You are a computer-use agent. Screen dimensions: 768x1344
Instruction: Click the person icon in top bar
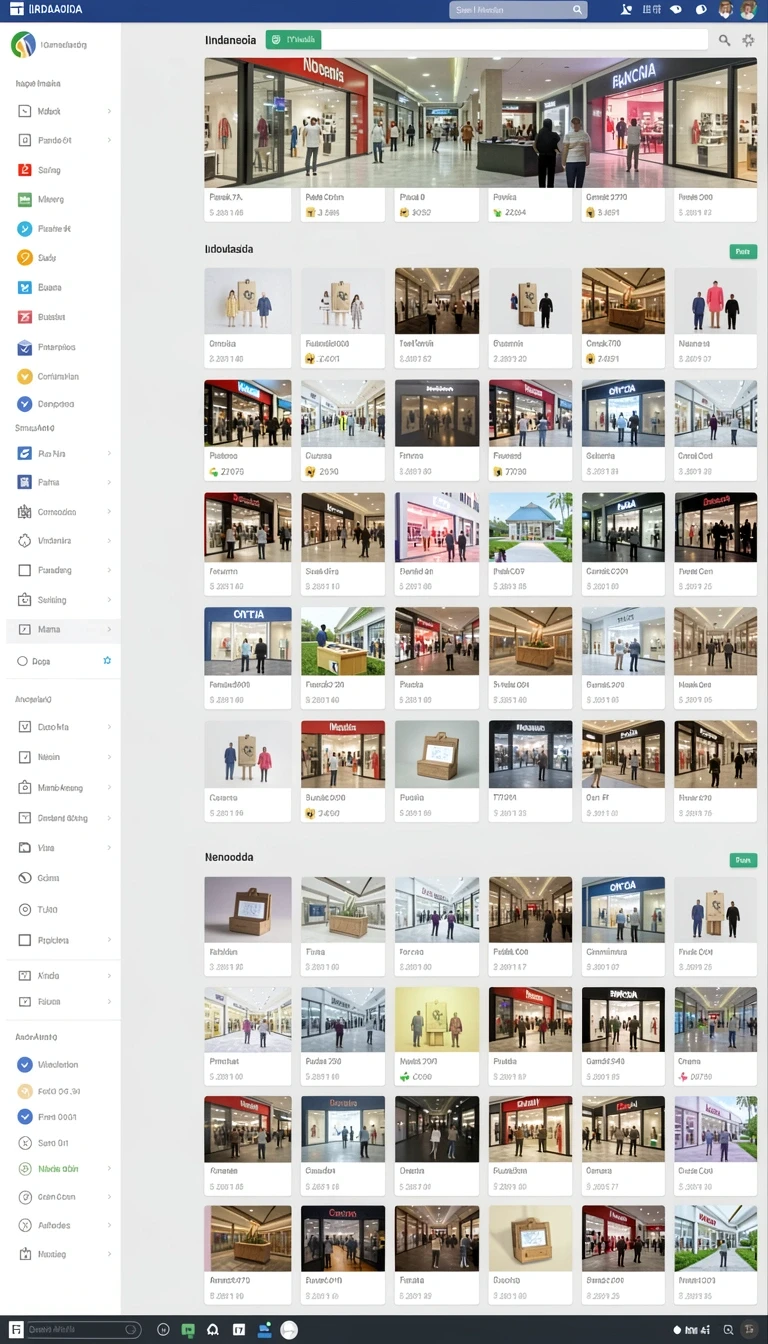pos(626,10)
